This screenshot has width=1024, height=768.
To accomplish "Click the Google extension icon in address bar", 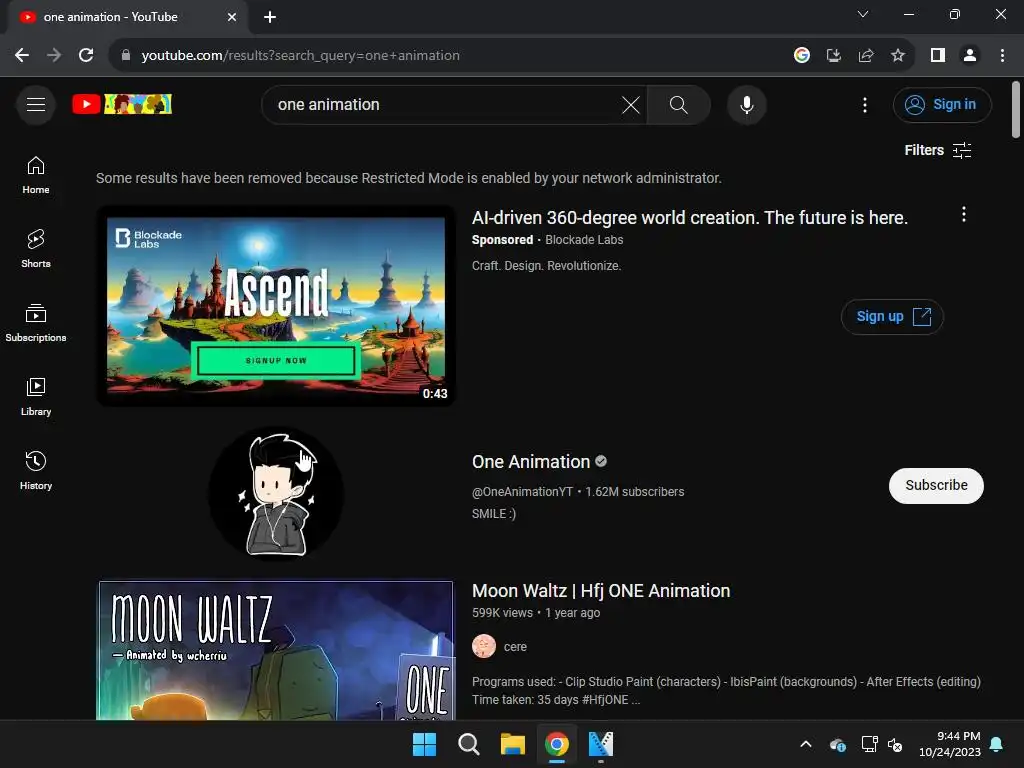I will tap(801, 56).
